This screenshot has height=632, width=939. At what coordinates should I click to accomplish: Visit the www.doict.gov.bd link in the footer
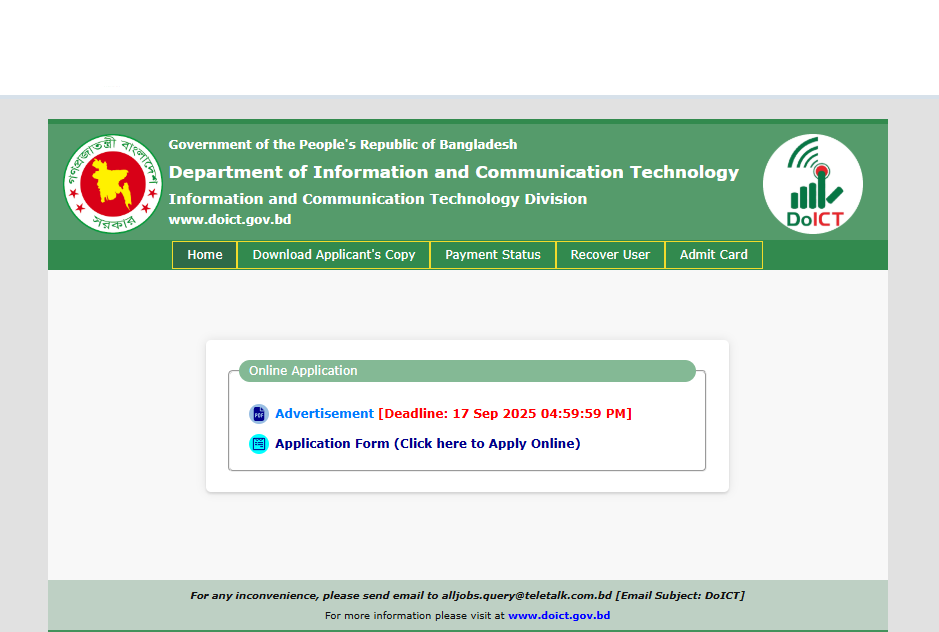(558, 616)
